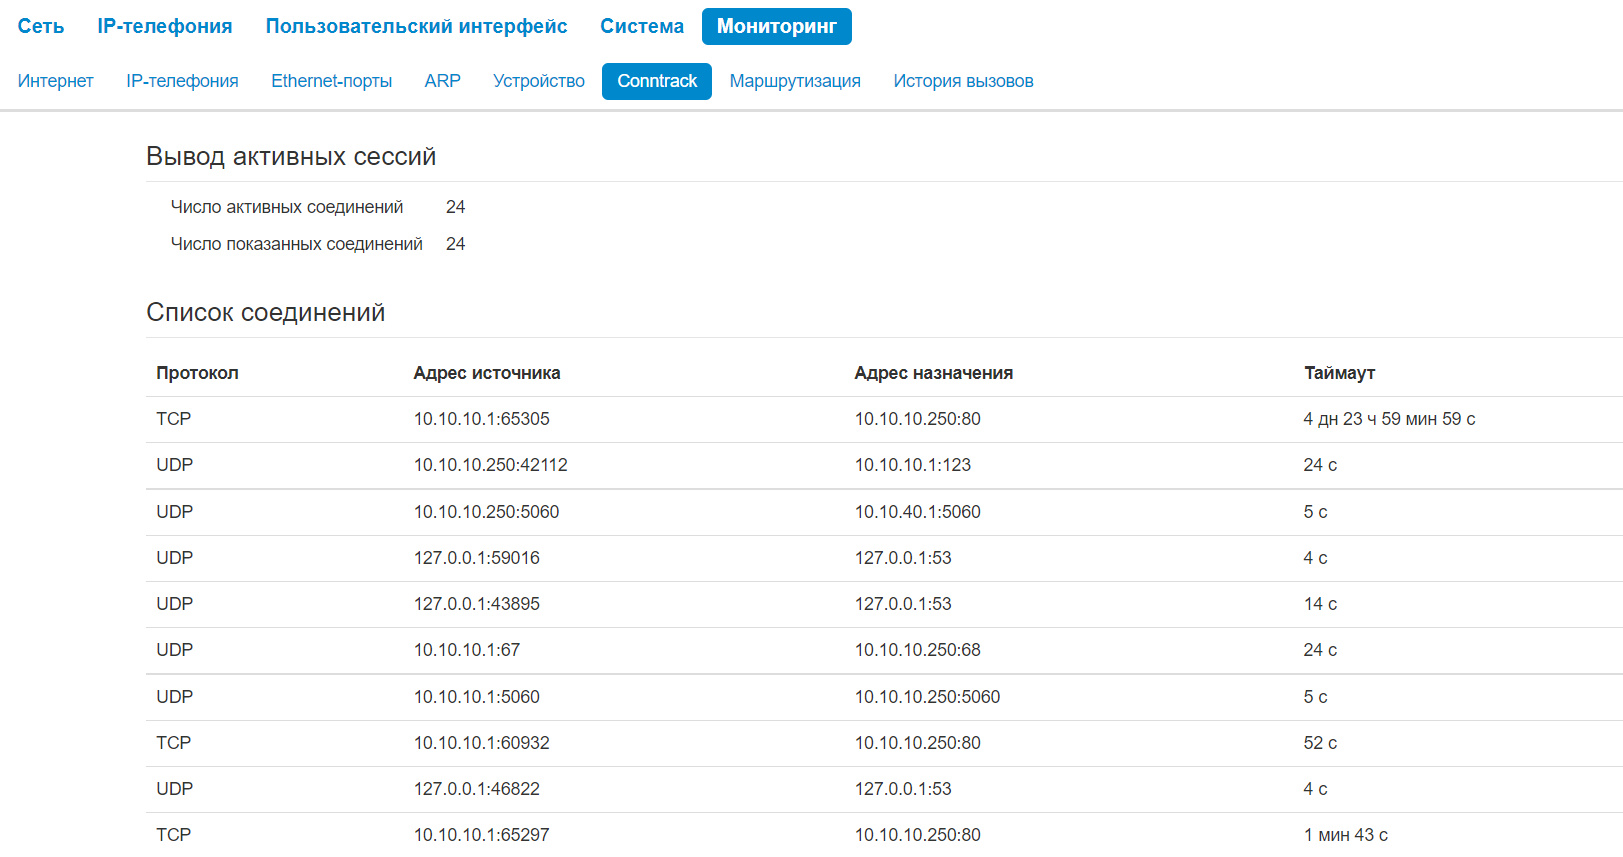Open the Сеть main menu tab
The height and width of the screenshot is (857, 1623).
coord(41,26)
